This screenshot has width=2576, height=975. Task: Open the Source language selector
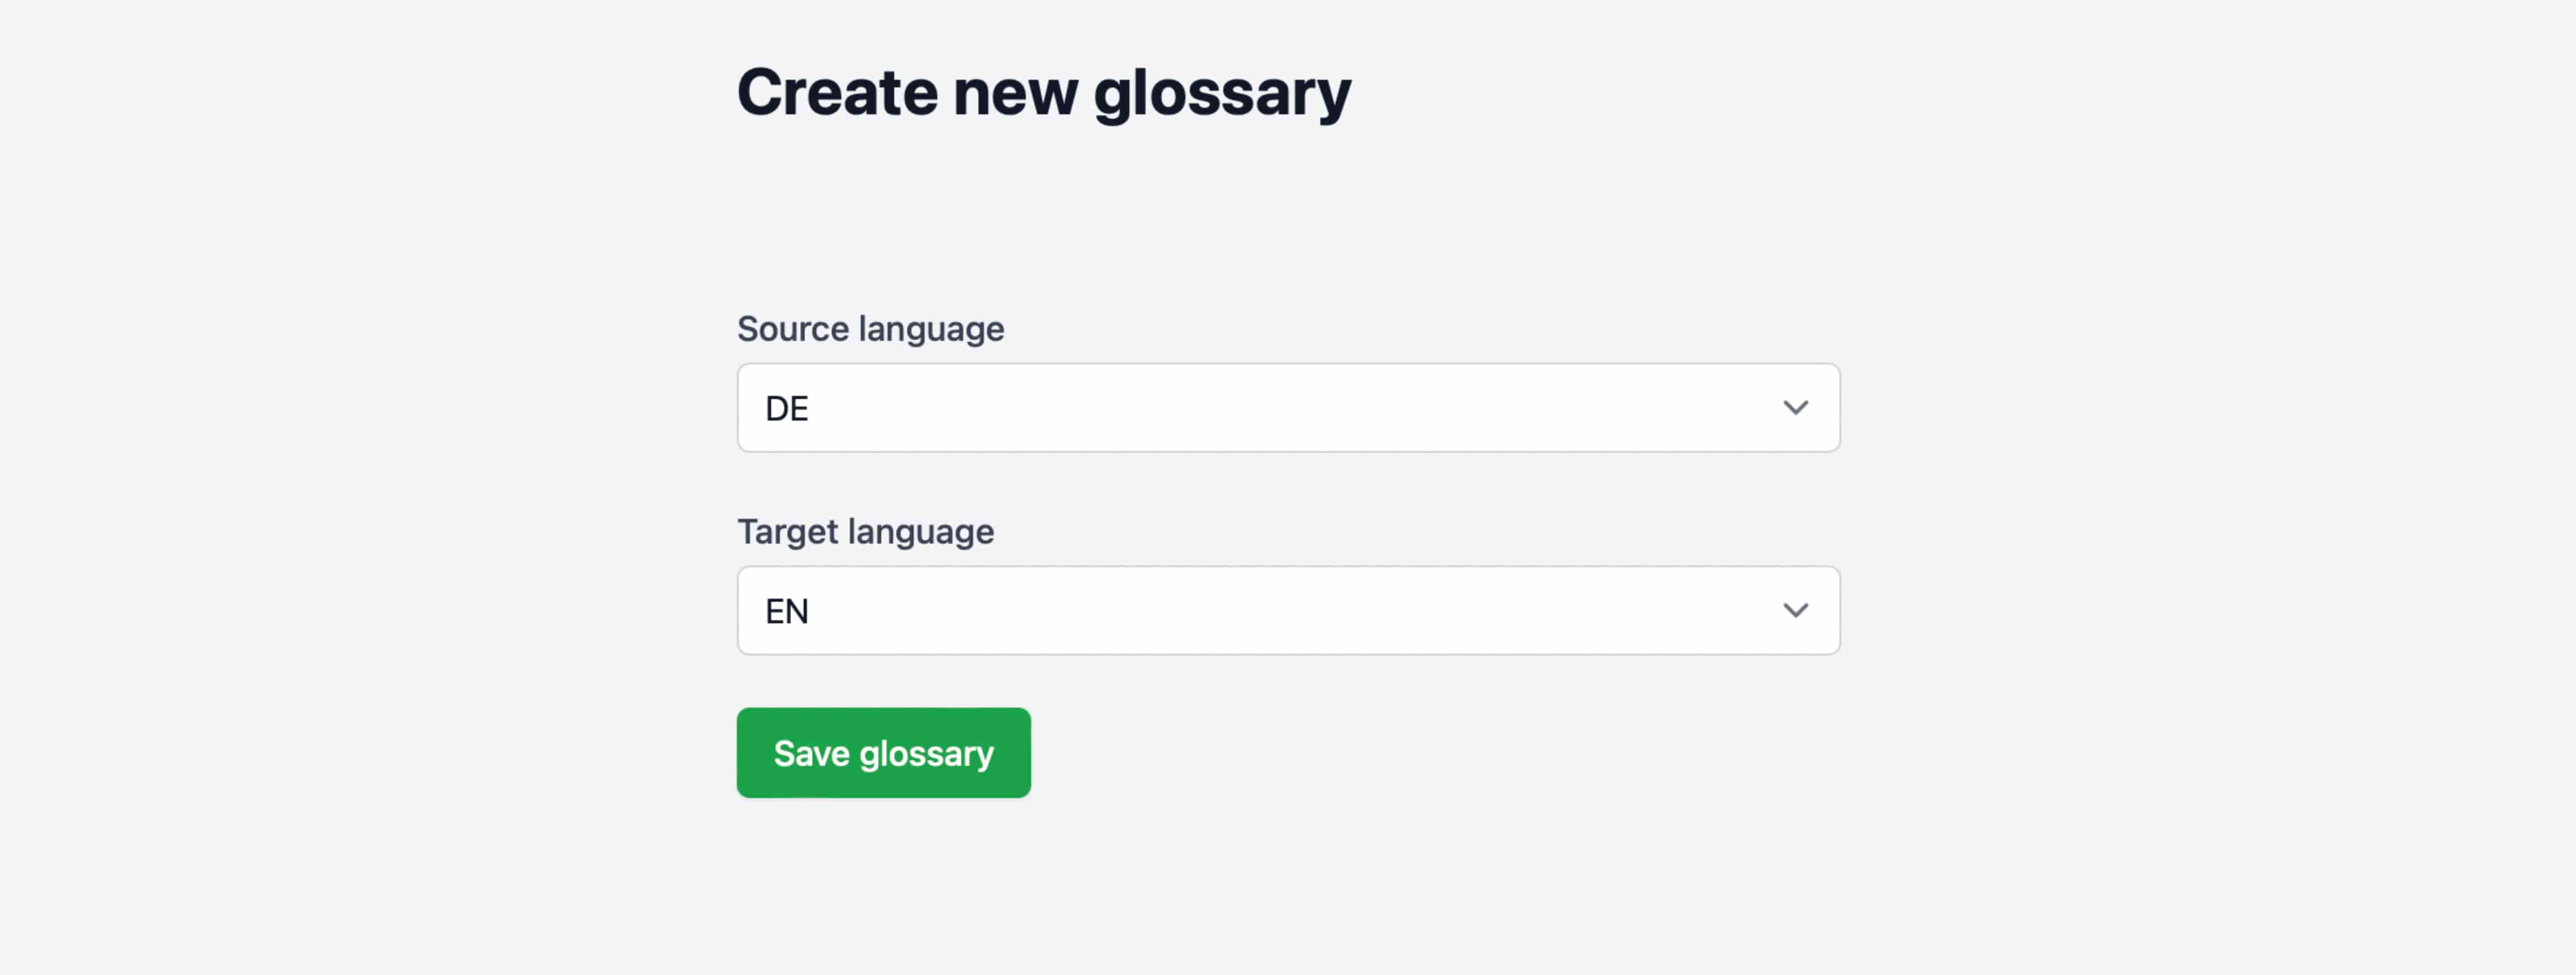click(x=1288, y=407)
